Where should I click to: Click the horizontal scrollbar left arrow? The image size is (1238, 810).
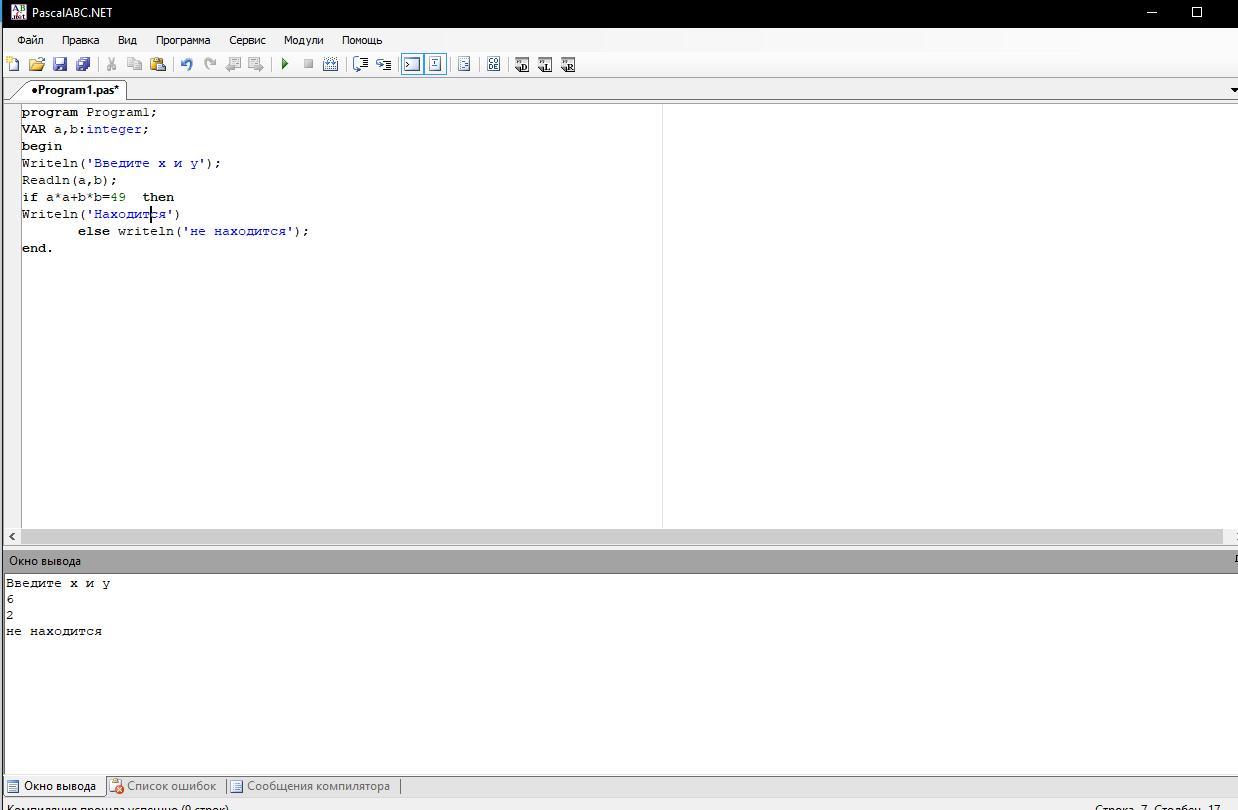pos(12,537)
